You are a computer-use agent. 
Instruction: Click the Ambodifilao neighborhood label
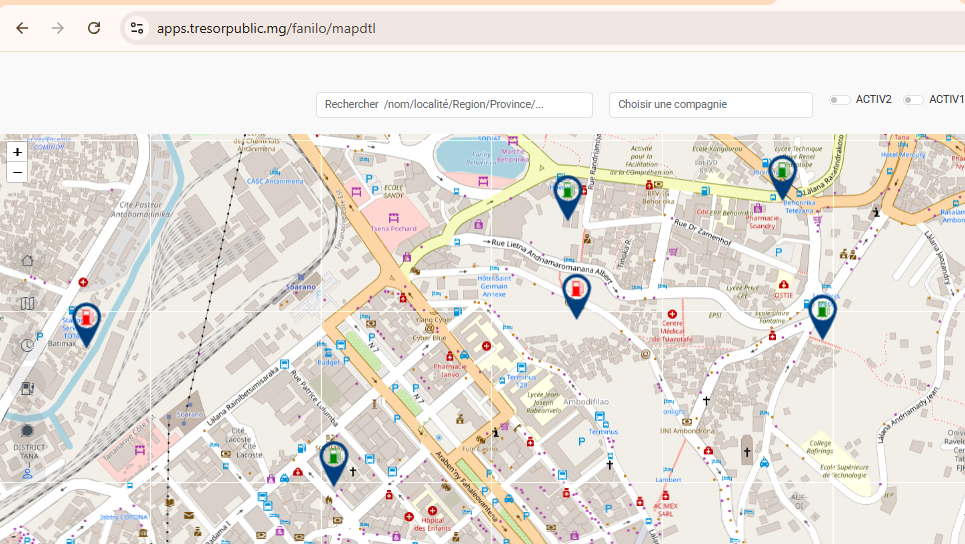(x=586, y=402)
